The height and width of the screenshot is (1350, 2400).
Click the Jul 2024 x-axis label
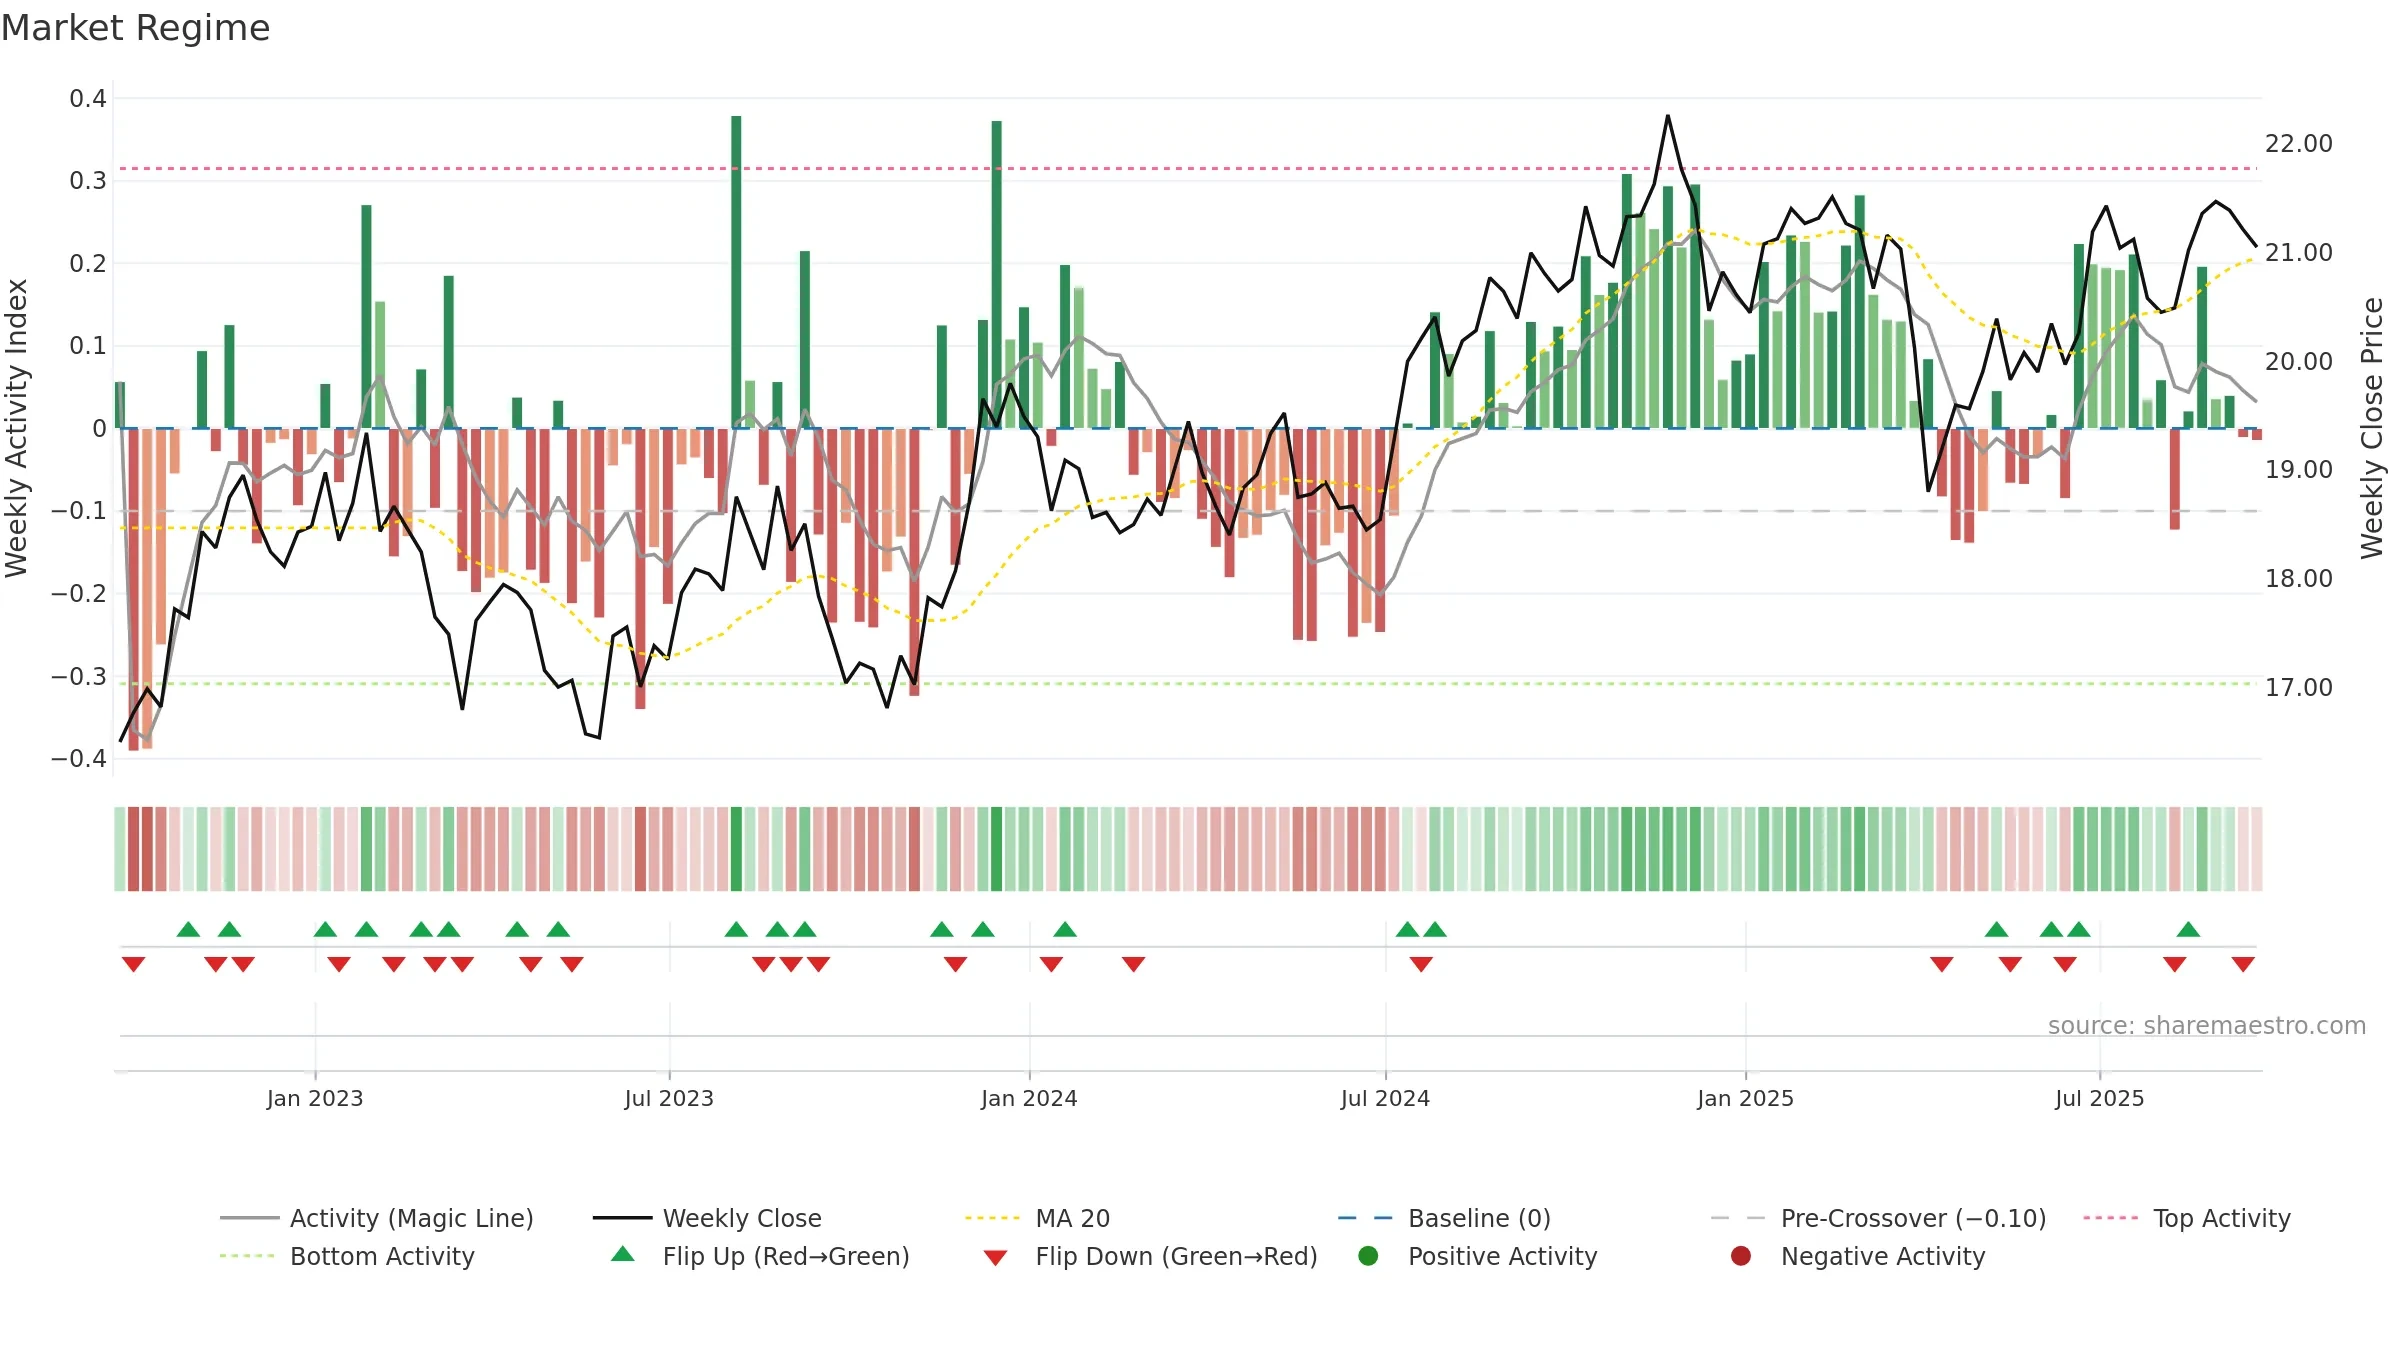tap(1385, 1098)
